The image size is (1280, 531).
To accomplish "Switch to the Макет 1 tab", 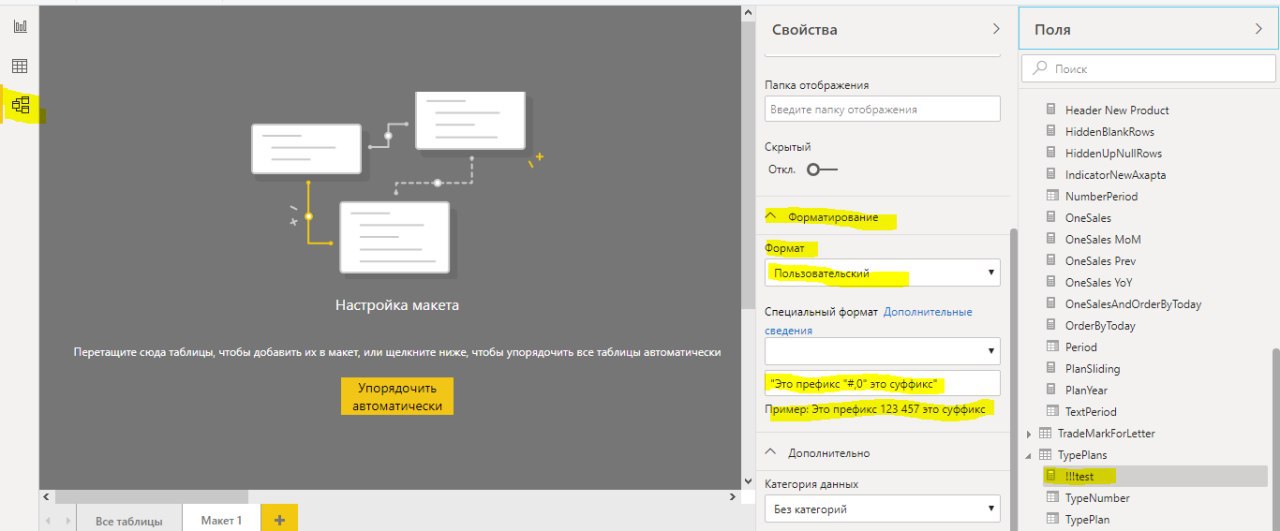I will [x=221, y=520].
